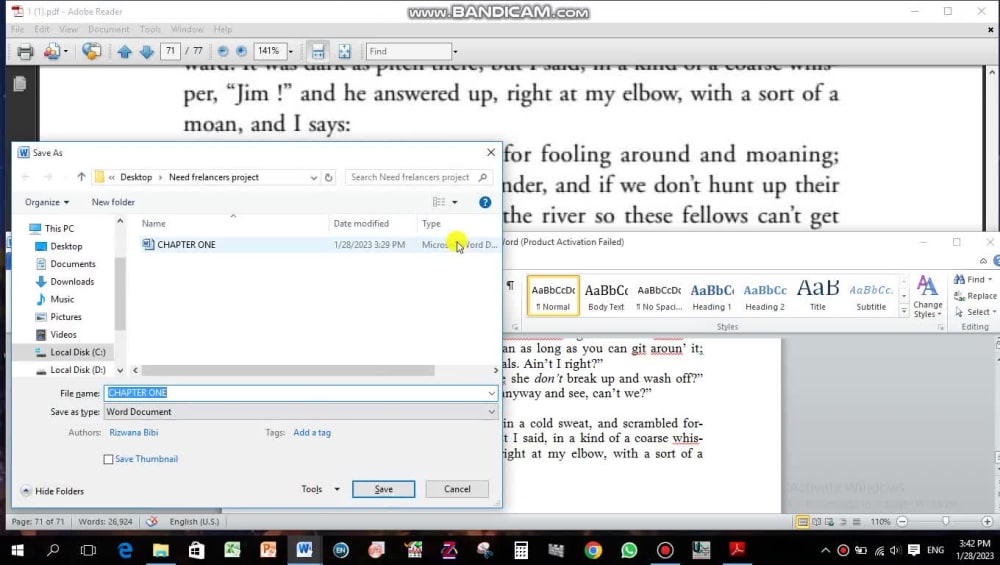Open the Help menu in Adobe Reader
The width and height of the screenshot is (1000, 565).
click(223, 29)
